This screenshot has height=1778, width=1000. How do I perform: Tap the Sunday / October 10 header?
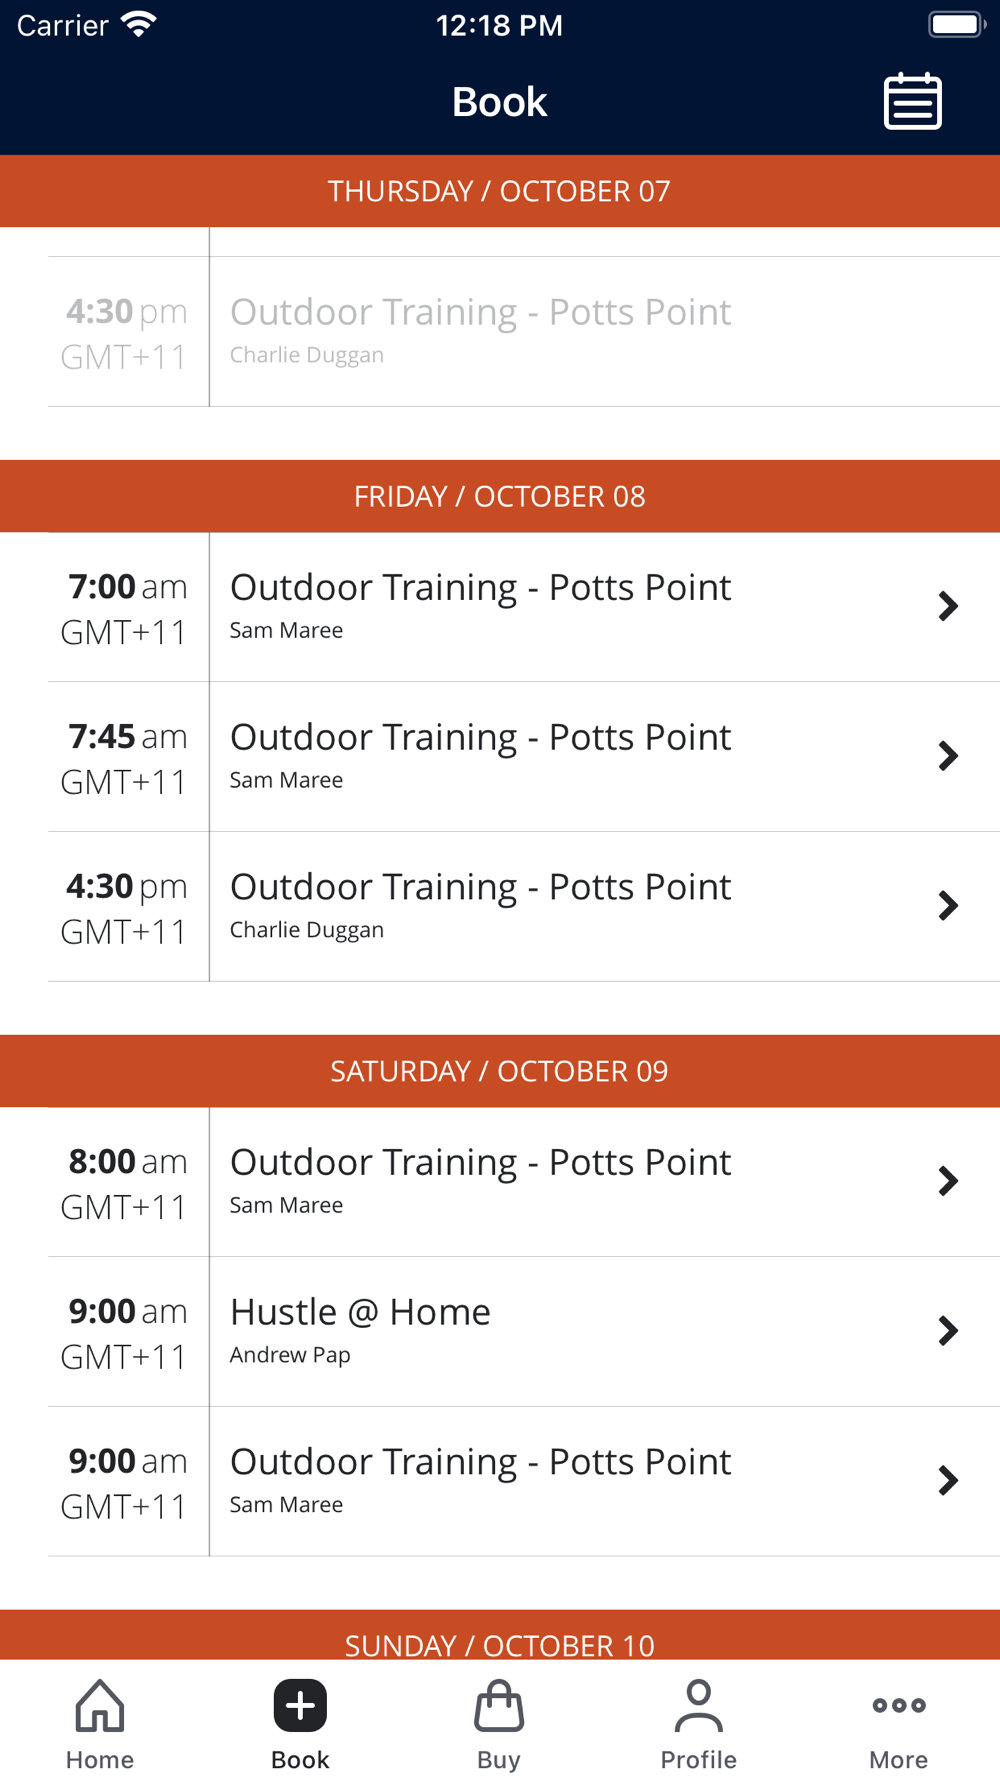tap(500, 1636)
